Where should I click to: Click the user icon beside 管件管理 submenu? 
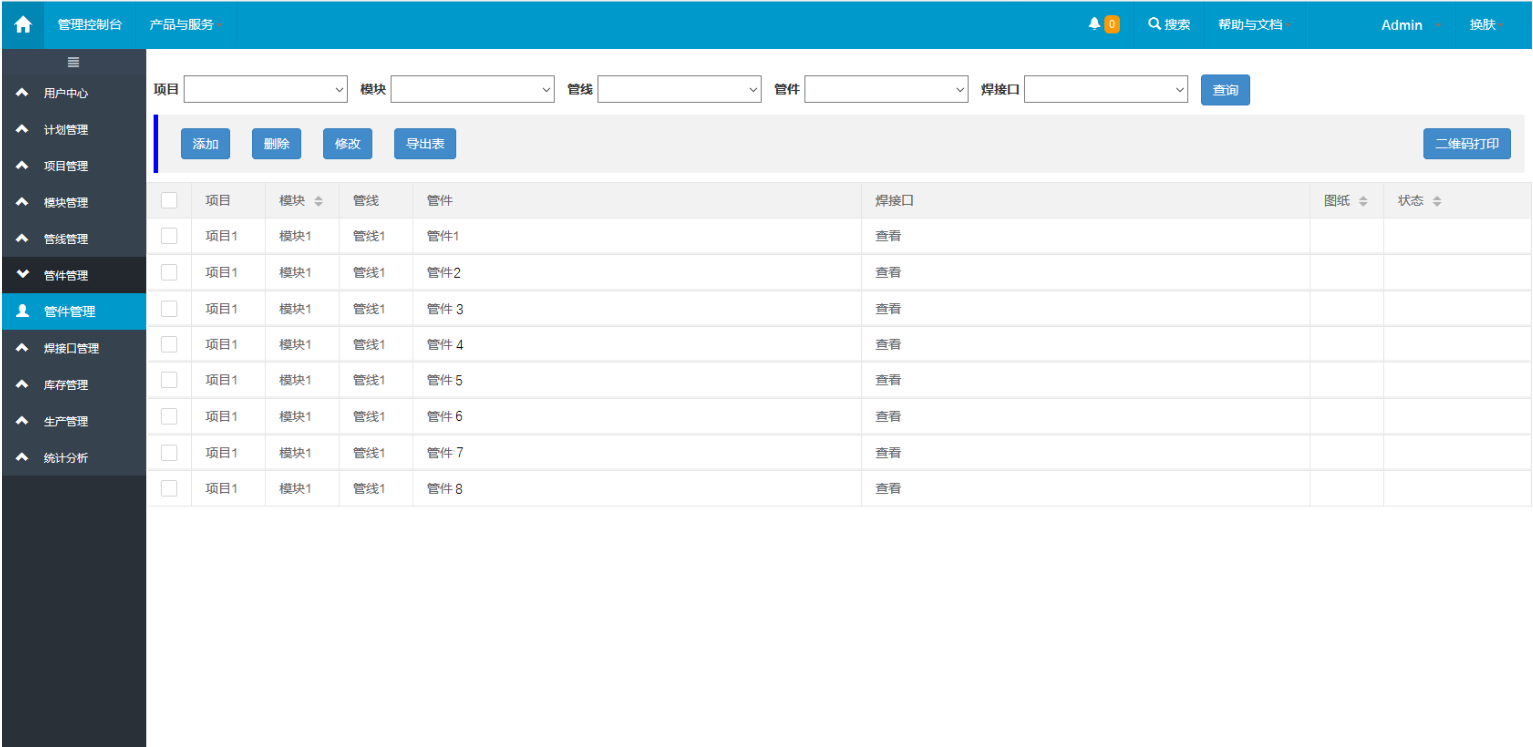[x=22, y=311]
